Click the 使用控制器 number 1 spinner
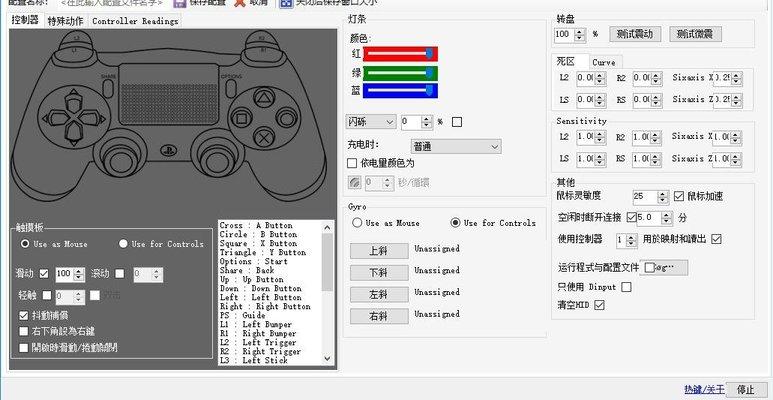The image size is (773, 400). click(627, 240)
